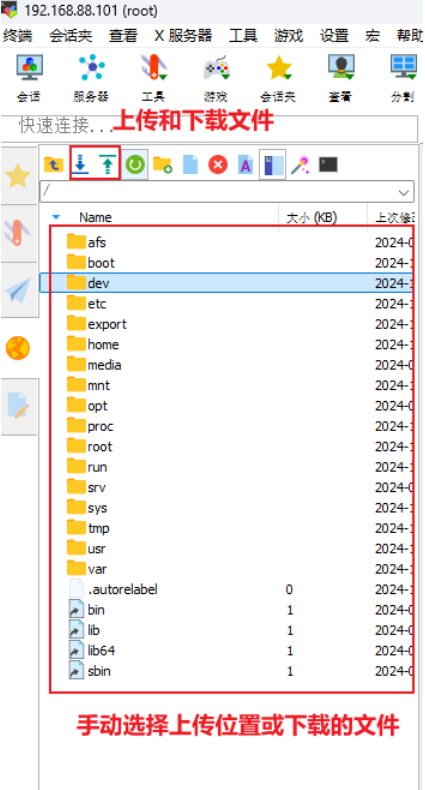Screen dimensions: 425x790
Task: Click the download file icon in SFTP toolbar
Action: (81, 164)
